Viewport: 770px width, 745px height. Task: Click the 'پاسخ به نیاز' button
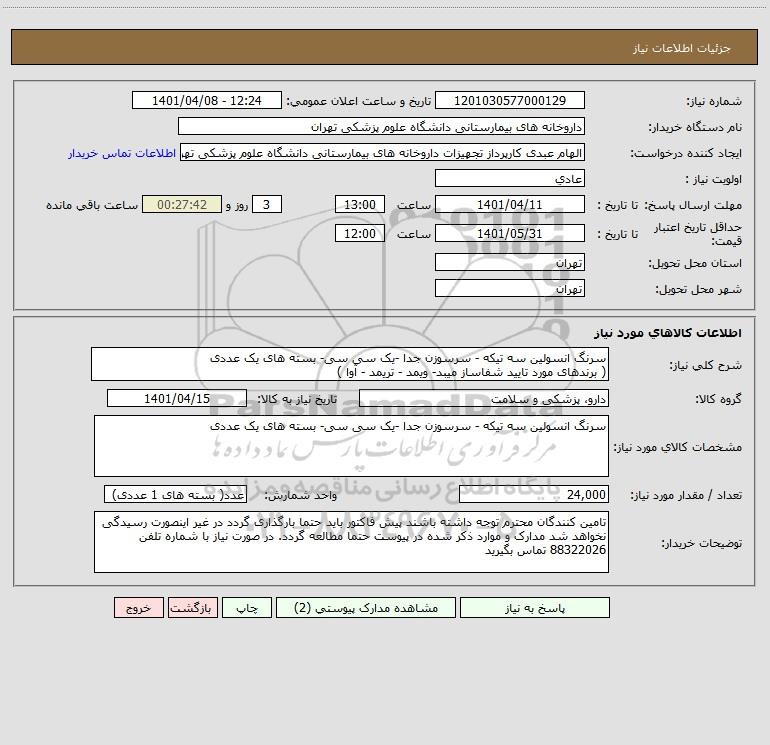coord(535,608)
